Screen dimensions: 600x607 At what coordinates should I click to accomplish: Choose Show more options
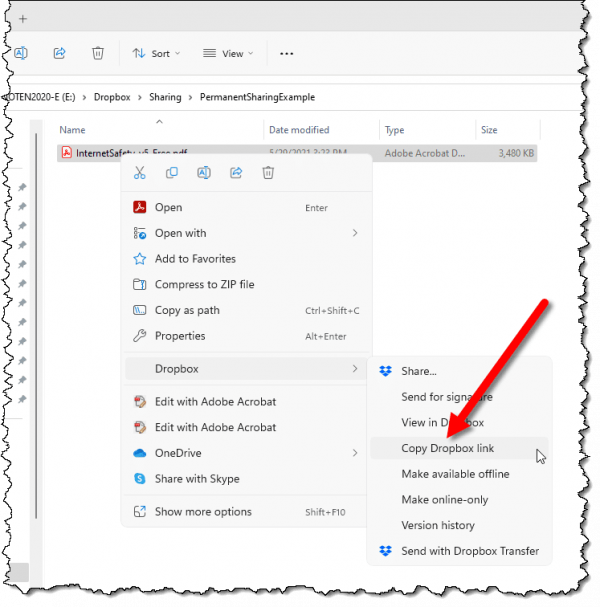(x=246, y=512)
